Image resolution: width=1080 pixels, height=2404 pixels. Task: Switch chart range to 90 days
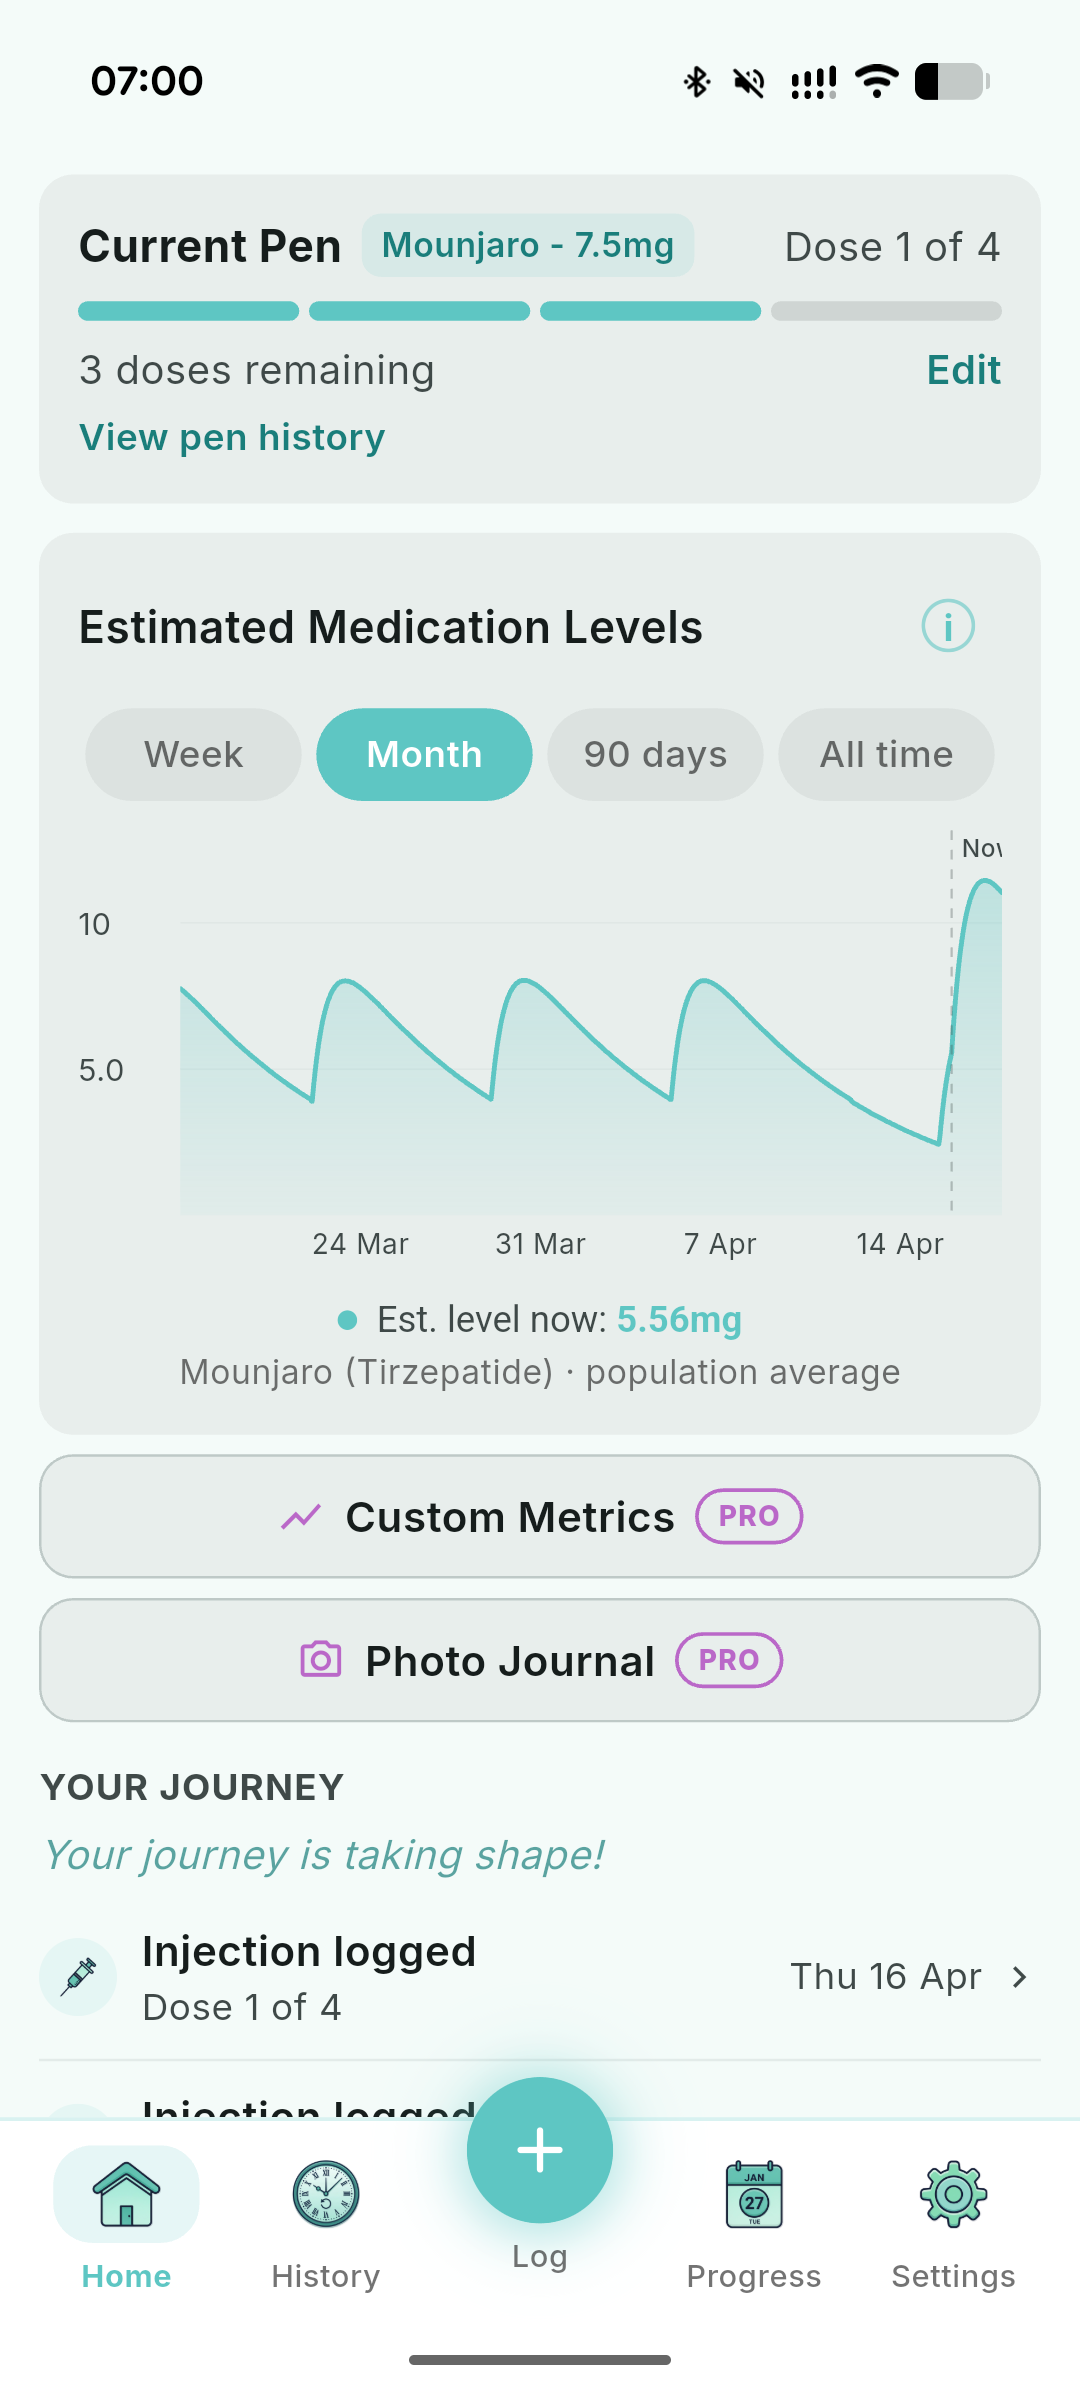click(655, 755)
